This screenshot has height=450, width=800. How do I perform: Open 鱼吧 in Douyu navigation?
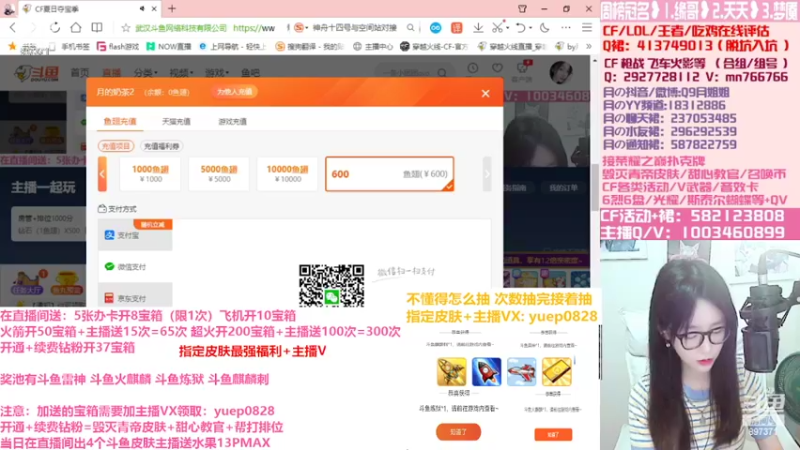250,73
